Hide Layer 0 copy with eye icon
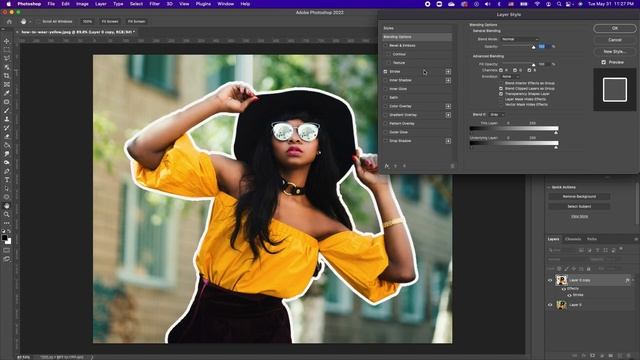Image resolution: width=640 pixels, height=360 pixels. click(x=550, y=280)
